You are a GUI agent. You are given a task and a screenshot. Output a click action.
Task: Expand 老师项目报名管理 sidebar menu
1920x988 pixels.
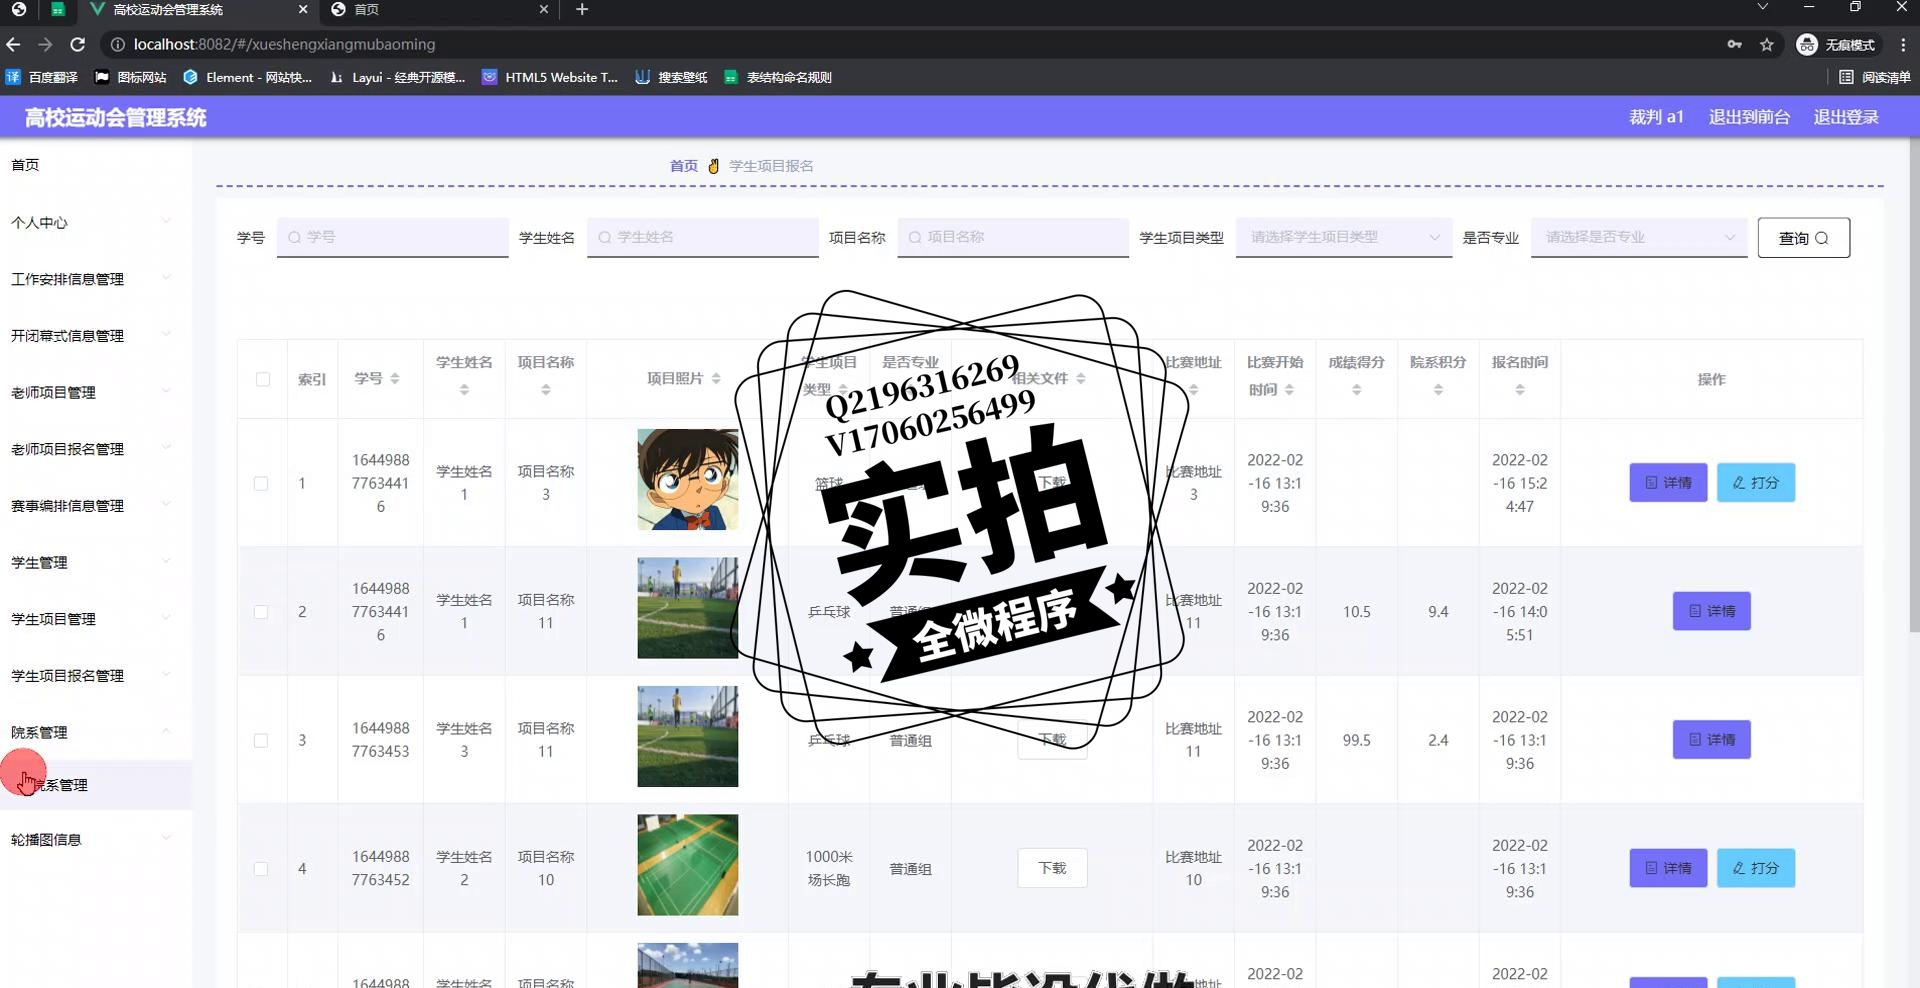[96, 449]
